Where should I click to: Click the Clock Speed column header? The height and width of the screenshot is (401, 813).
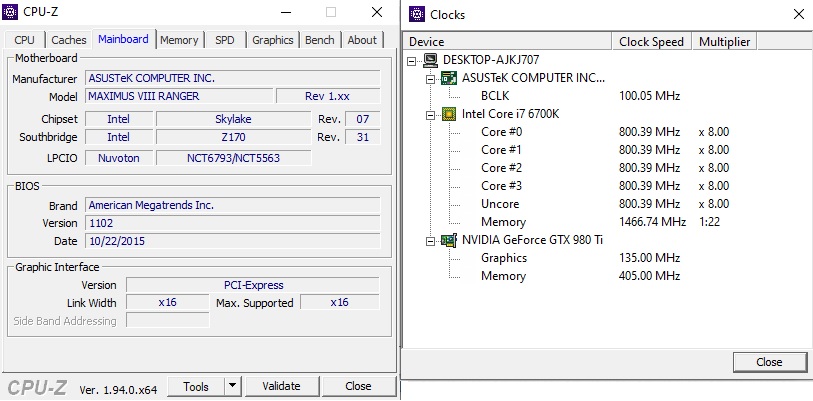(x=652, y=42)
